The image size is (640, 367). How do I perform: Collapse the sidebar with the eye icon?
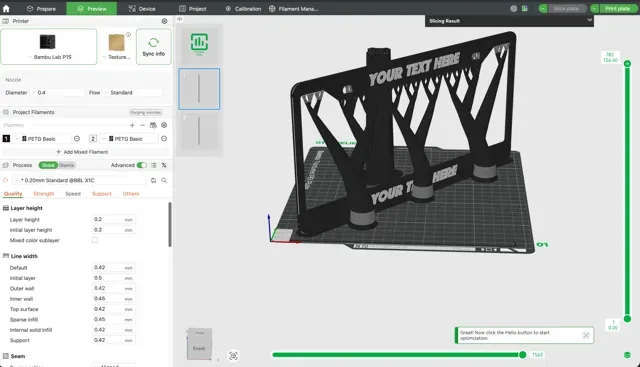(179, 19)
